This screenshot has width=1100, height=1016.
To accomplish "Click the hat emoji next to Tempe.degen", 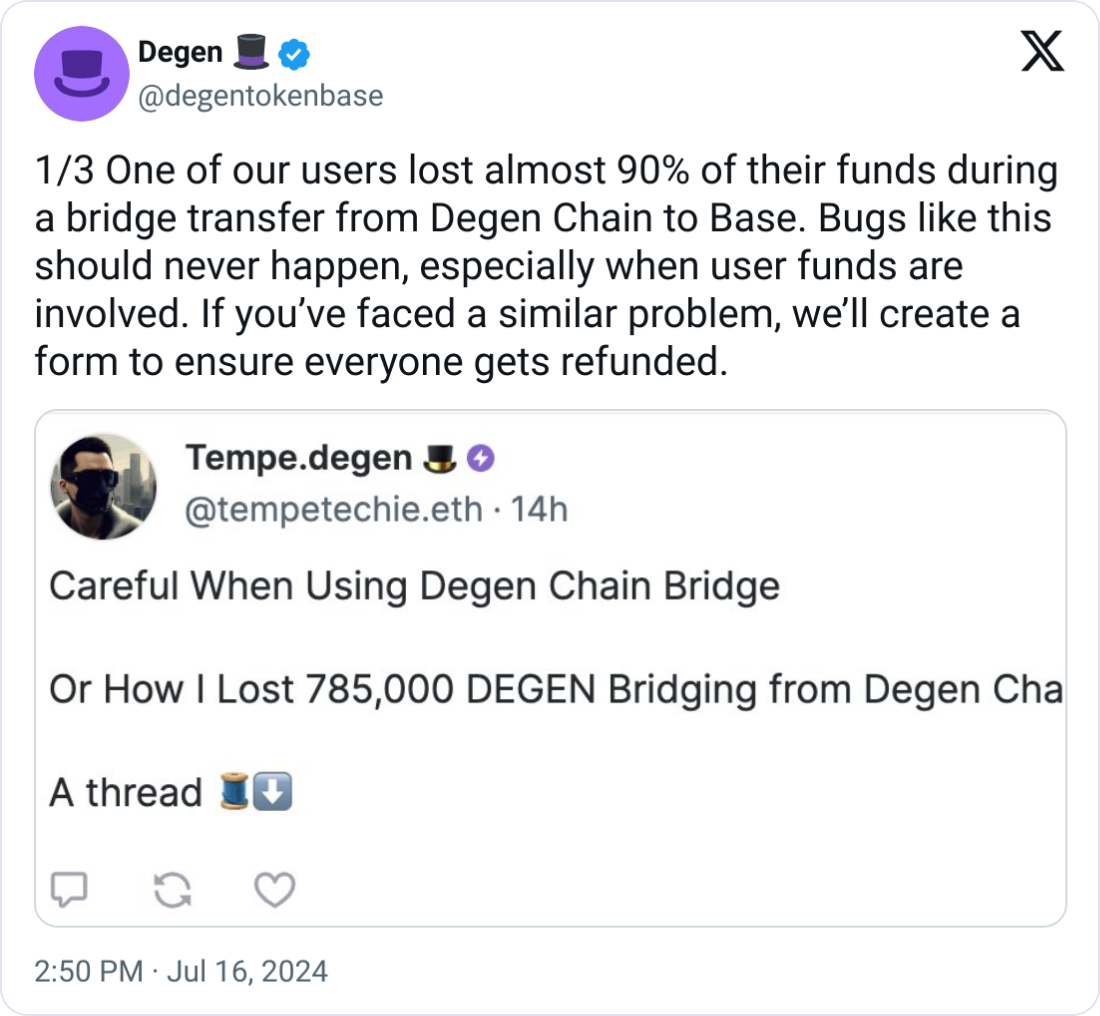I will pos(441,459).
